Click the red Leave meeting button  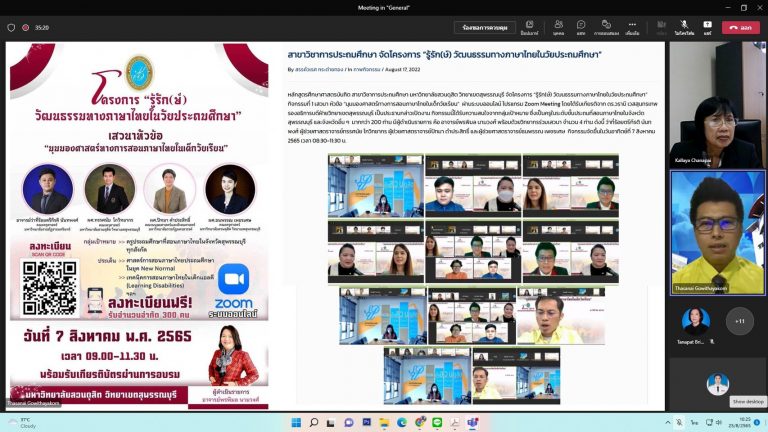coord(741,27)
